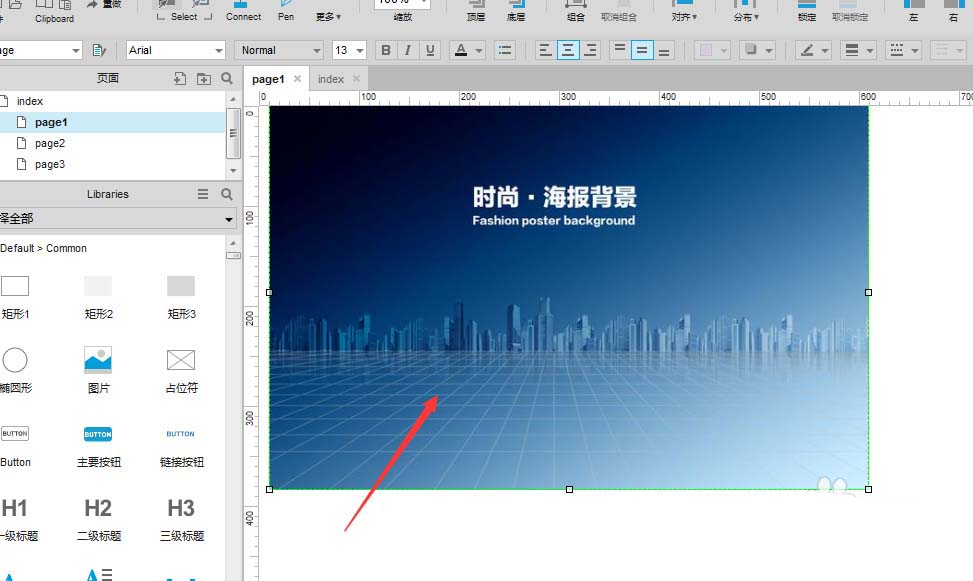Viewport: 973px width, 581px height.
Task: Toggle underline text formatting
Action: (429, 50)
